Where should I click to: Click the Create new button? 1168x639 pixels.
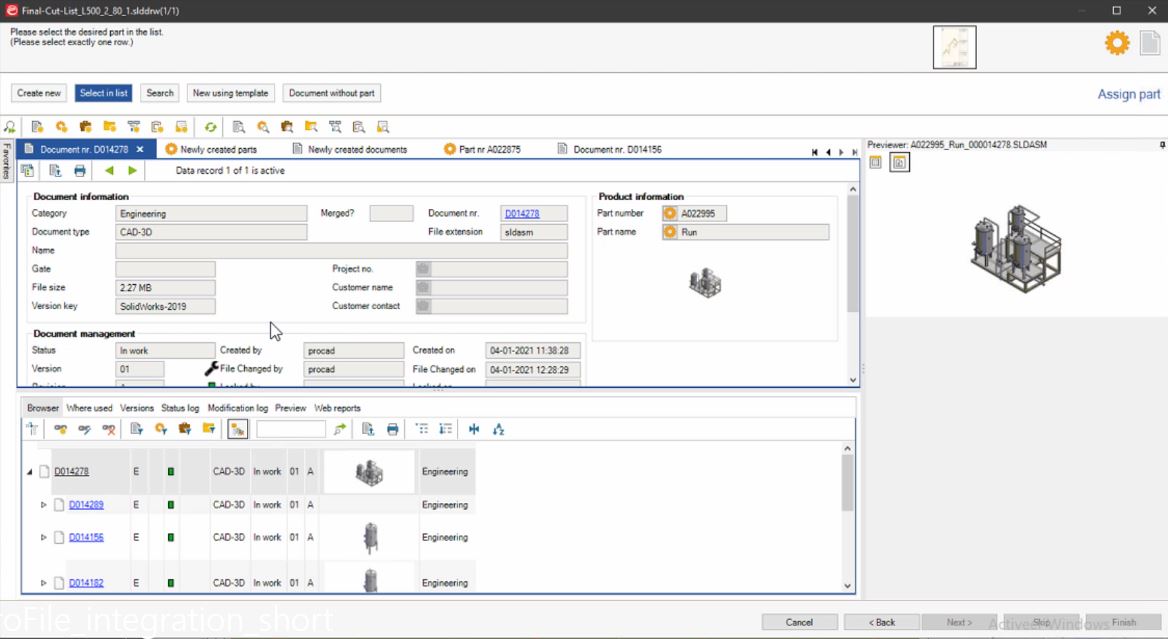[39, 93]
